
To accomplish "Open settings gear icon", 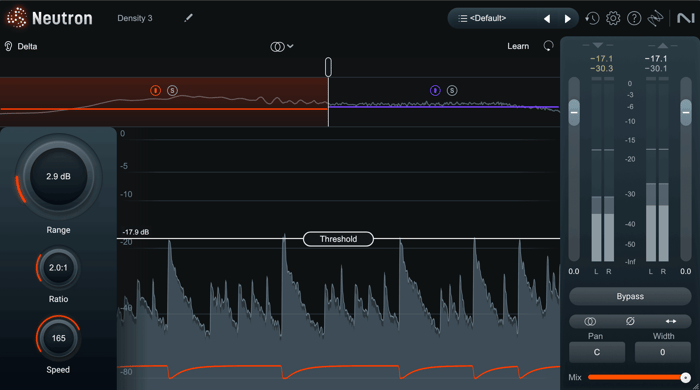I will coord(613,18).
